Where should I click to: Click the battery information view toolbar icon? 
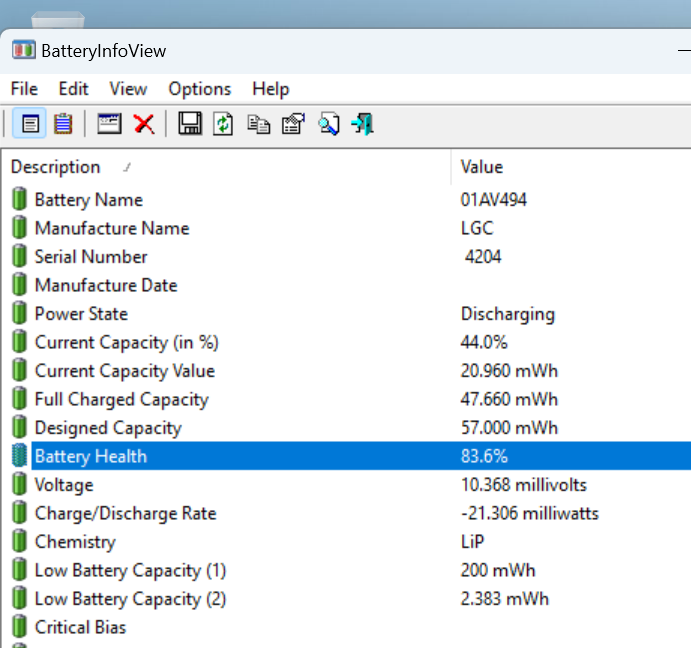click(x=30, y=124)
